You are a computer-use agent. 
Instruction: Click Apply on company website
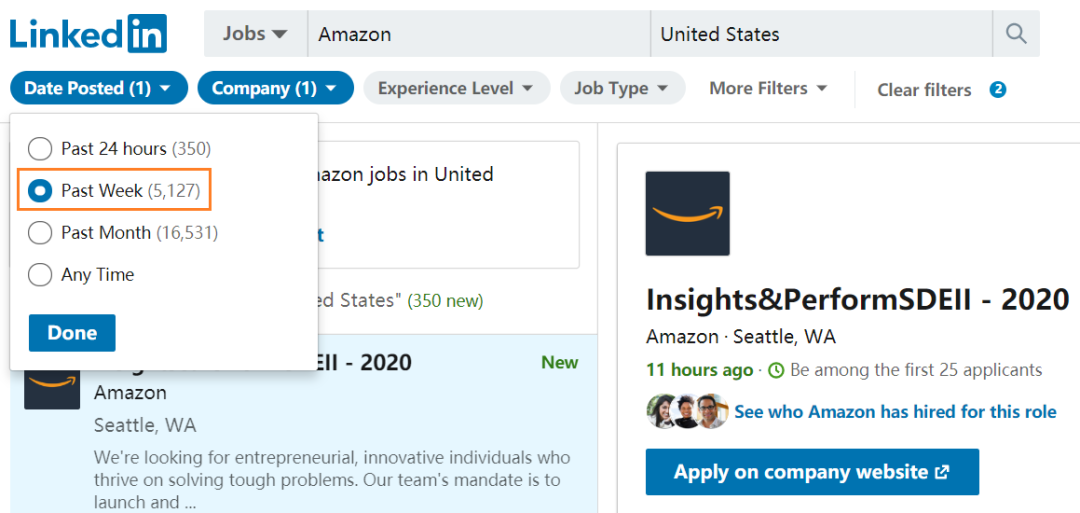(811, 472)
